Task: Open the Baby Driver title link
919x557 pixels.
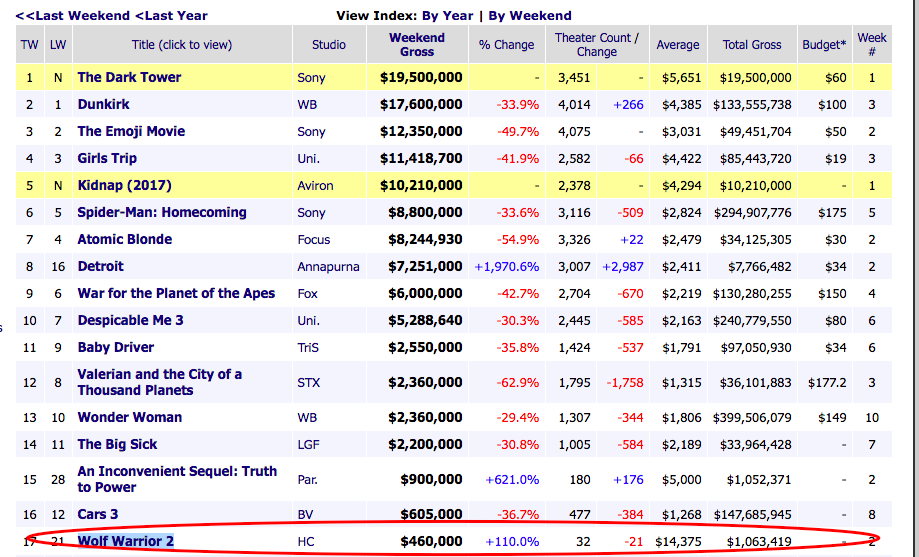Action: (116, 347)
